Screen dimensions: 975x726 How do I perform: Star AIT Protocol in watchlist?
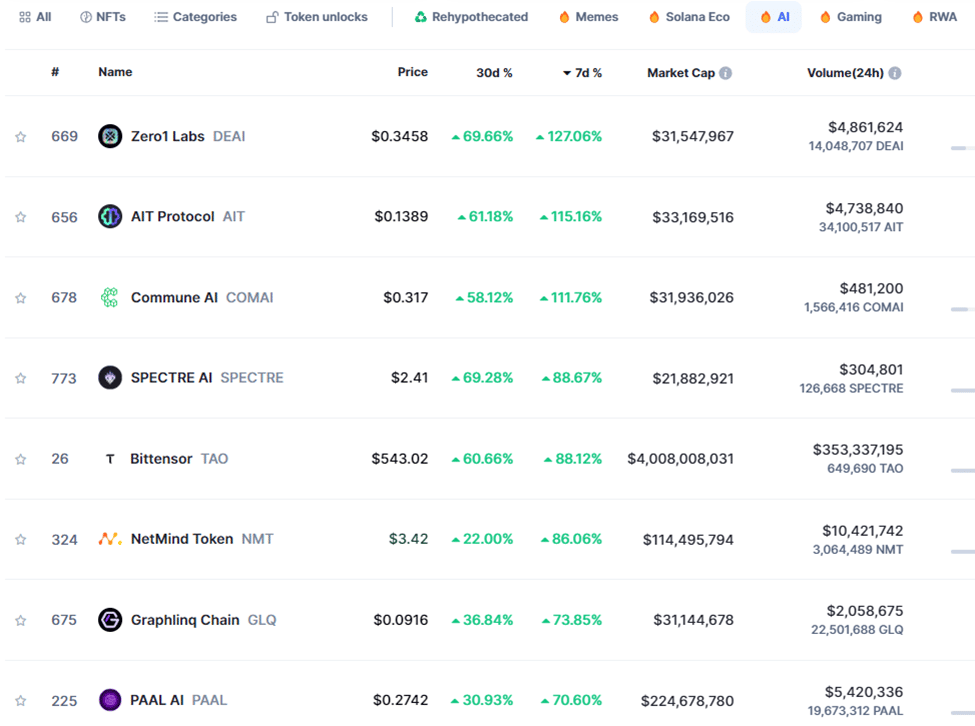coord(21,217)
